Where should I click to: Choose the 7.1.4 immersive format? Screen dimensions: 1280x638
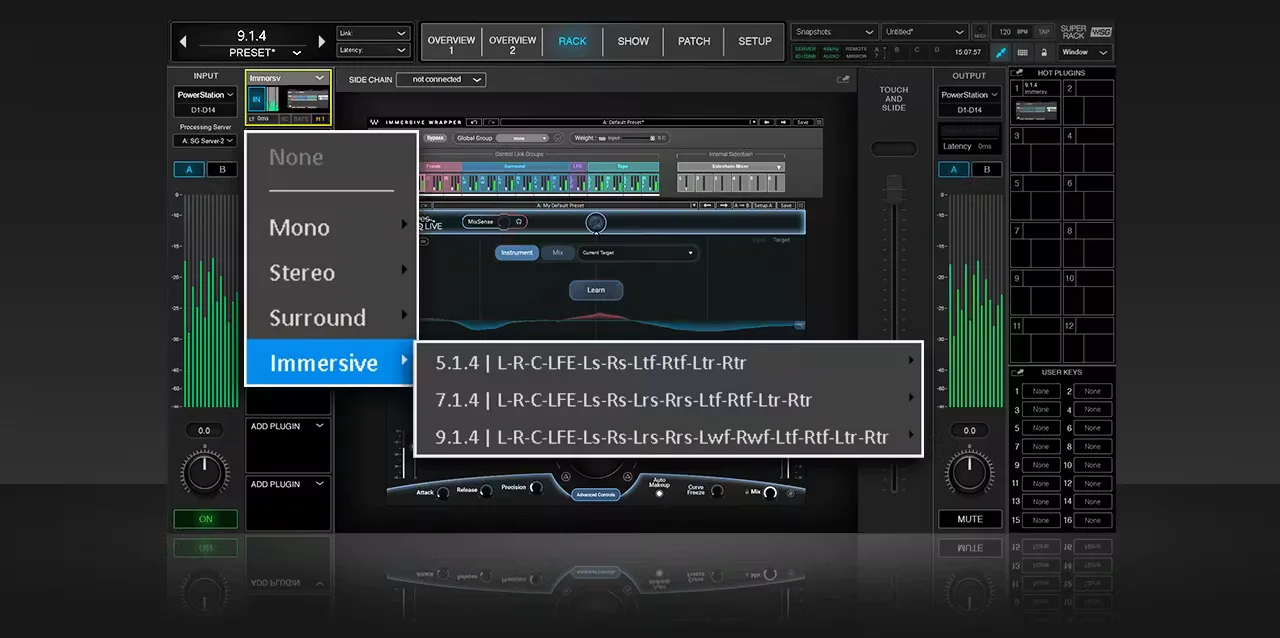click(668, 399)
